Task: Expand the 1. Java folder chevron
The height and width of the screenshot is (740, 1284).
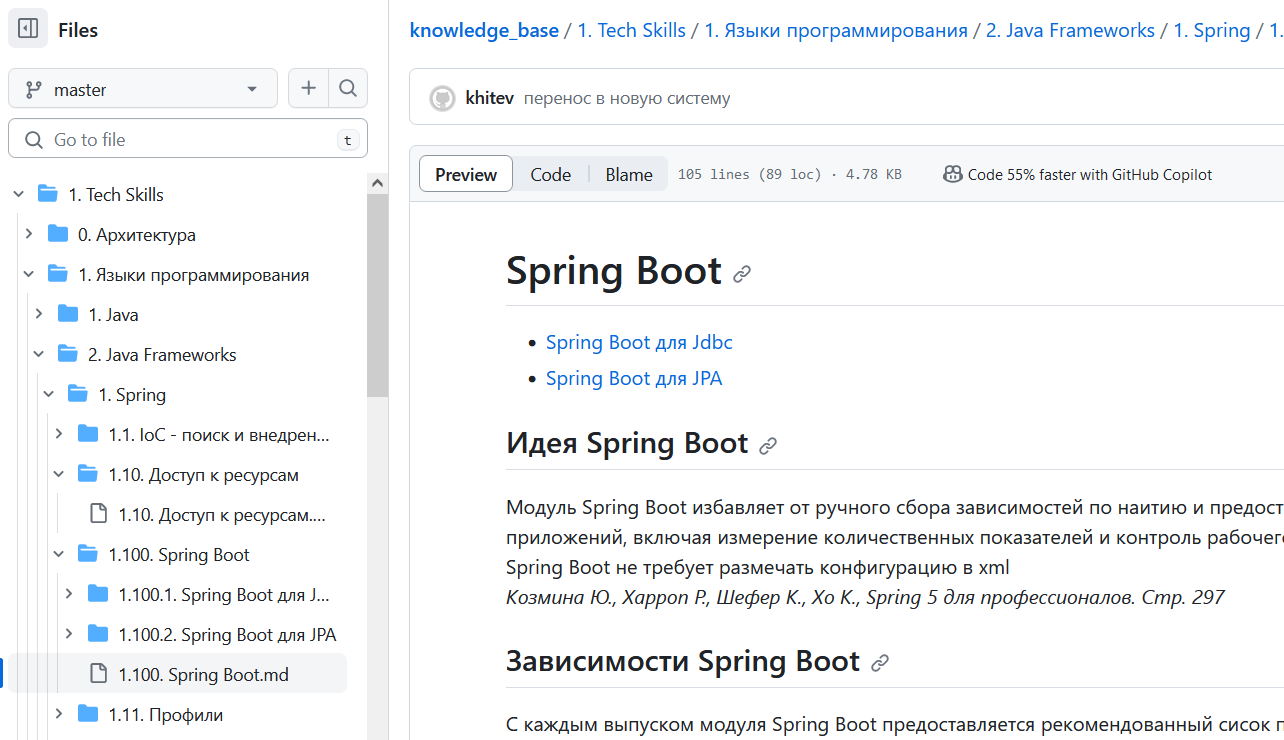Action: 38,314
